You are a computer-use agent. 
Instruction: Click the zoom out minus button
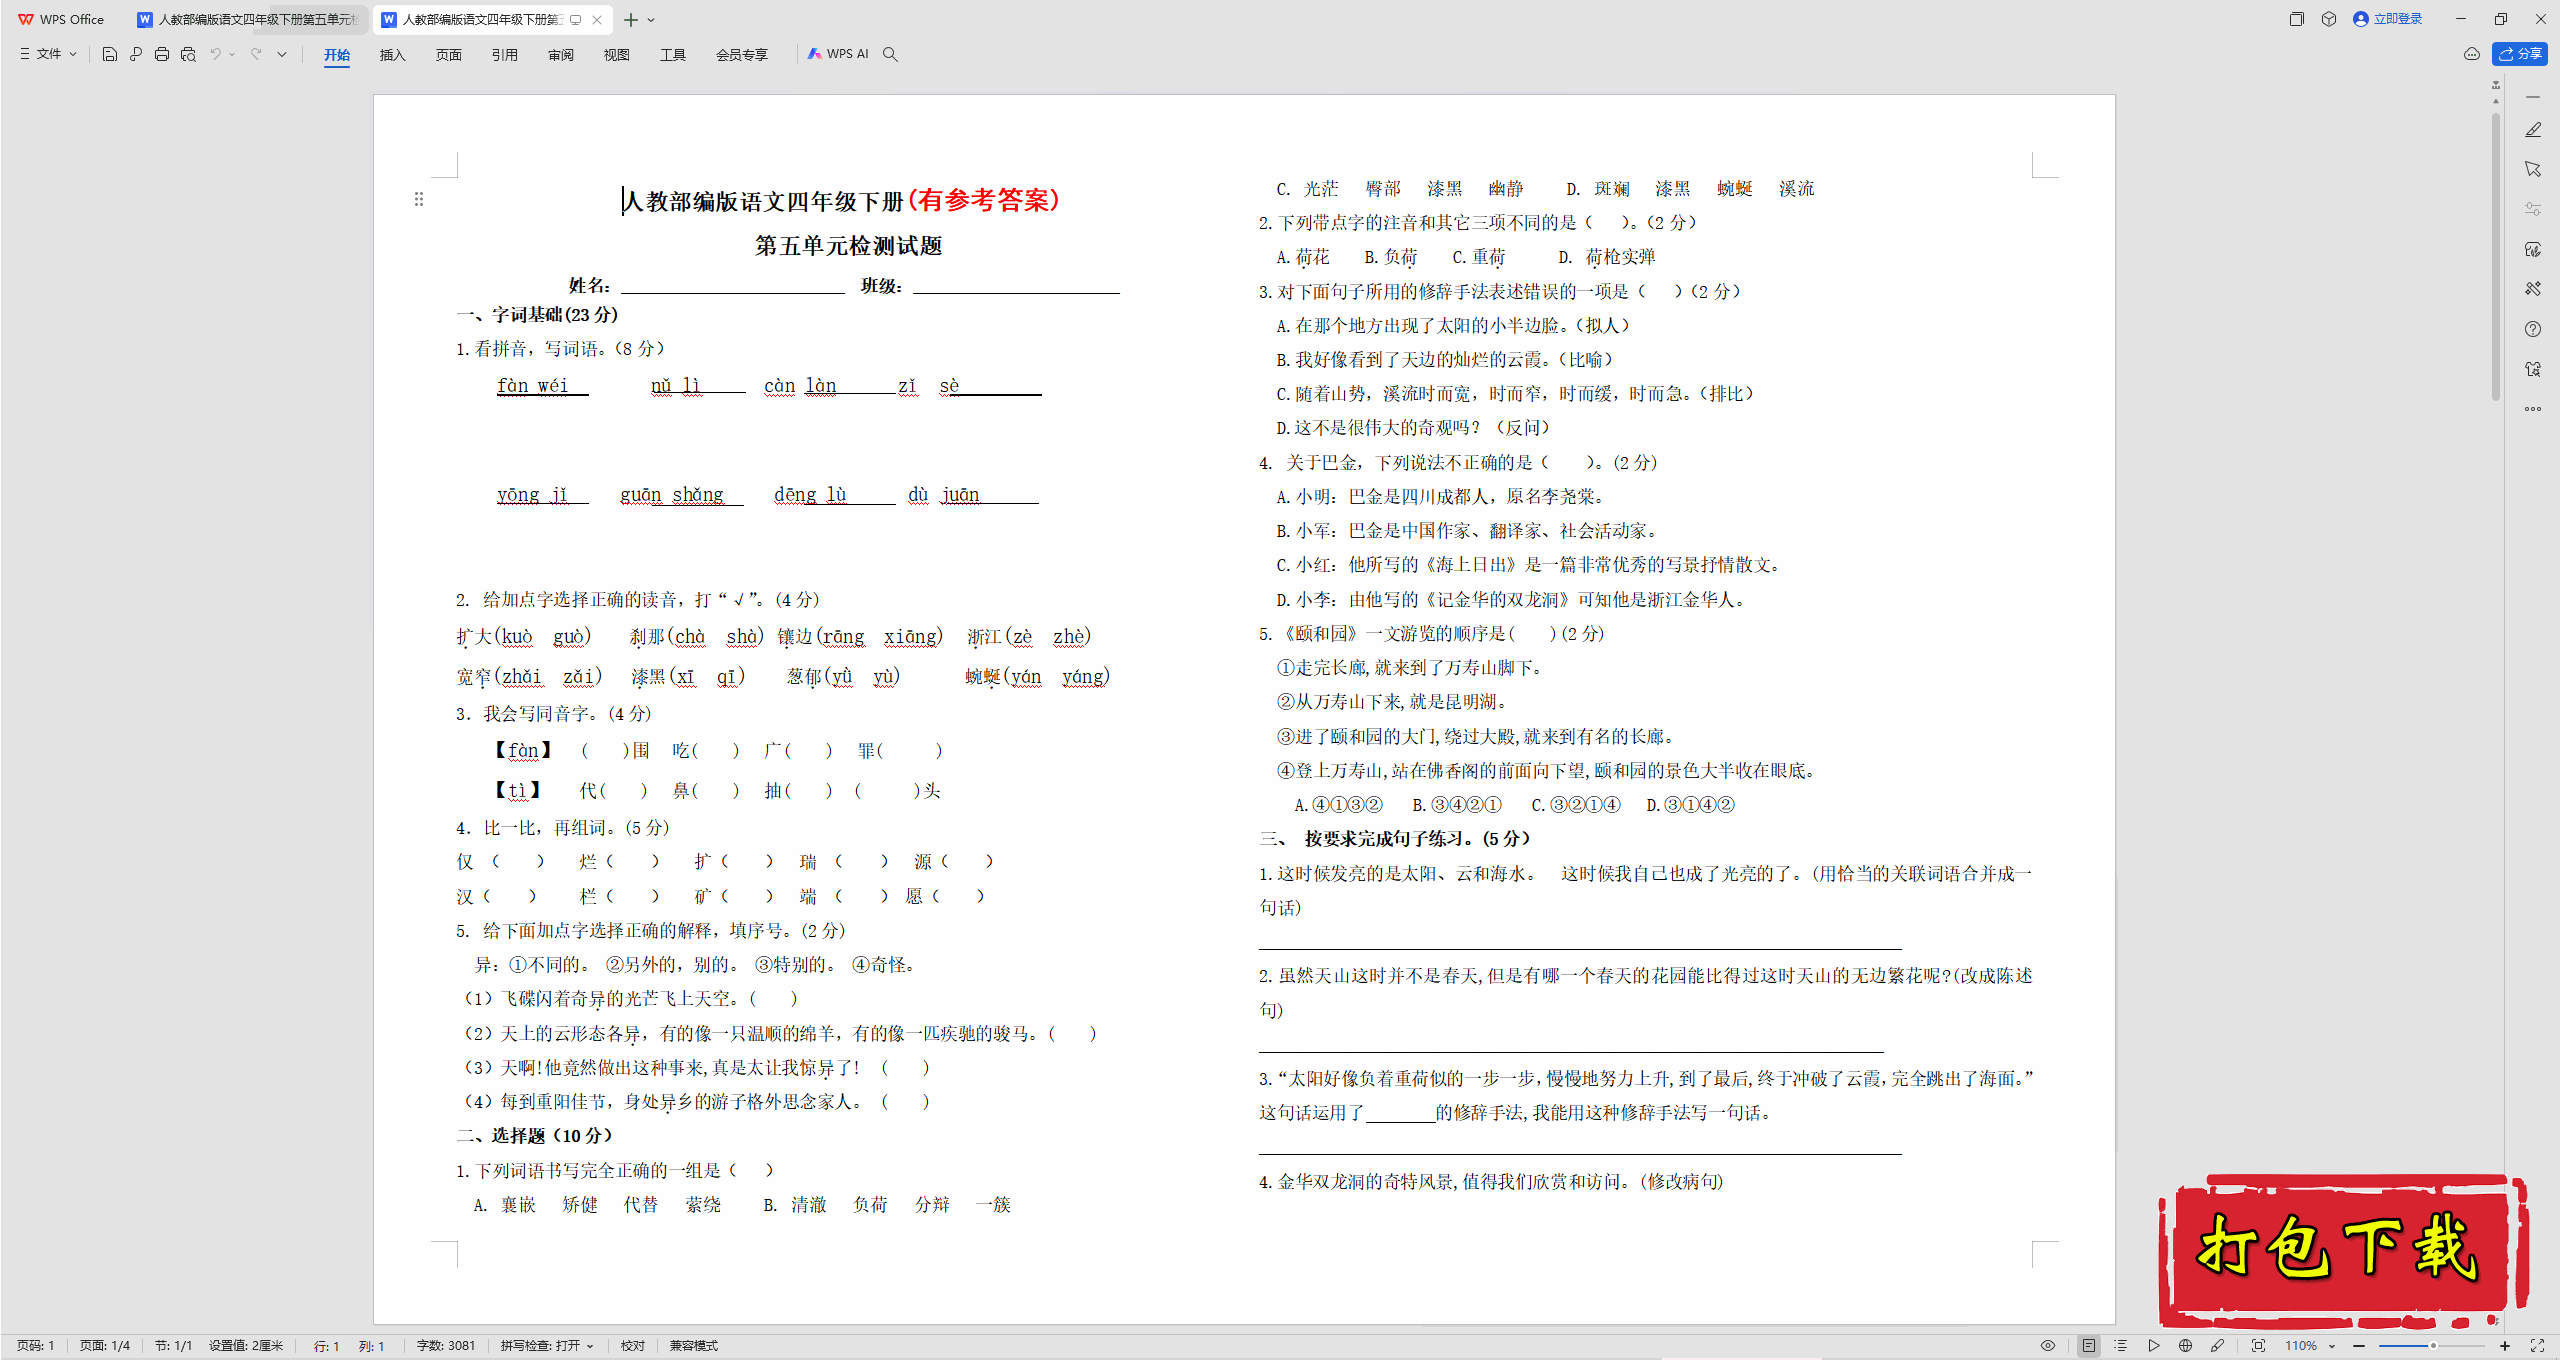2359,1346
